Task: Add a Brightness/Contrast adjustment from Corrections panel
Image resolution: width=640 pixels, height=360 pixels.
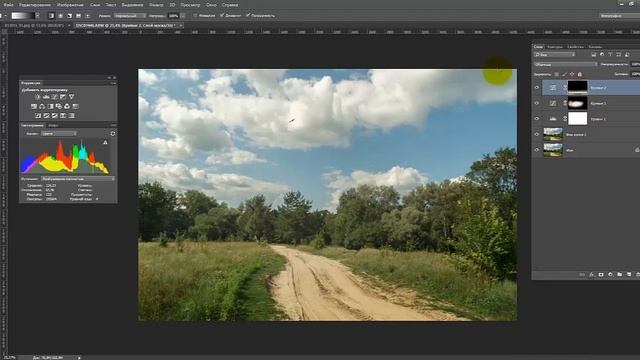Action: click(x=38, y=97)
